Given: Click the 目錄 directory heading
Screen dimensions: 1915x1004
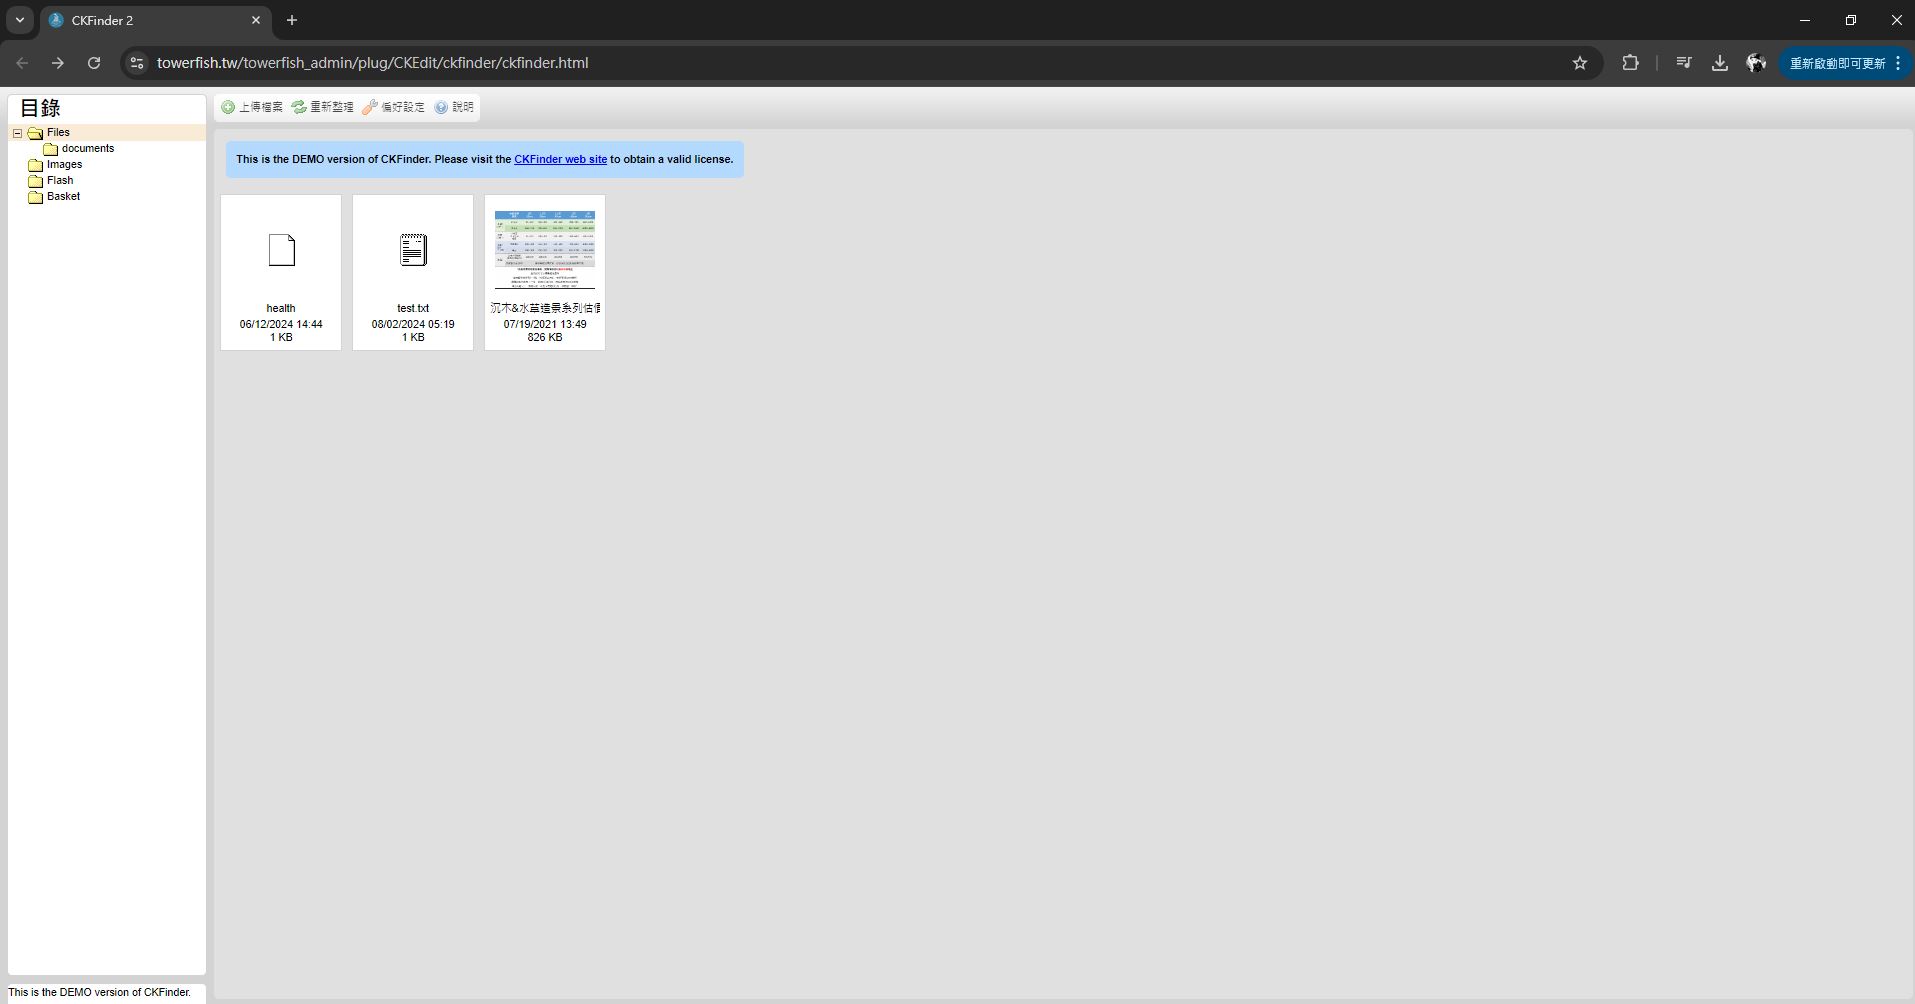Looking at the screenshot, I should (40, 108).
